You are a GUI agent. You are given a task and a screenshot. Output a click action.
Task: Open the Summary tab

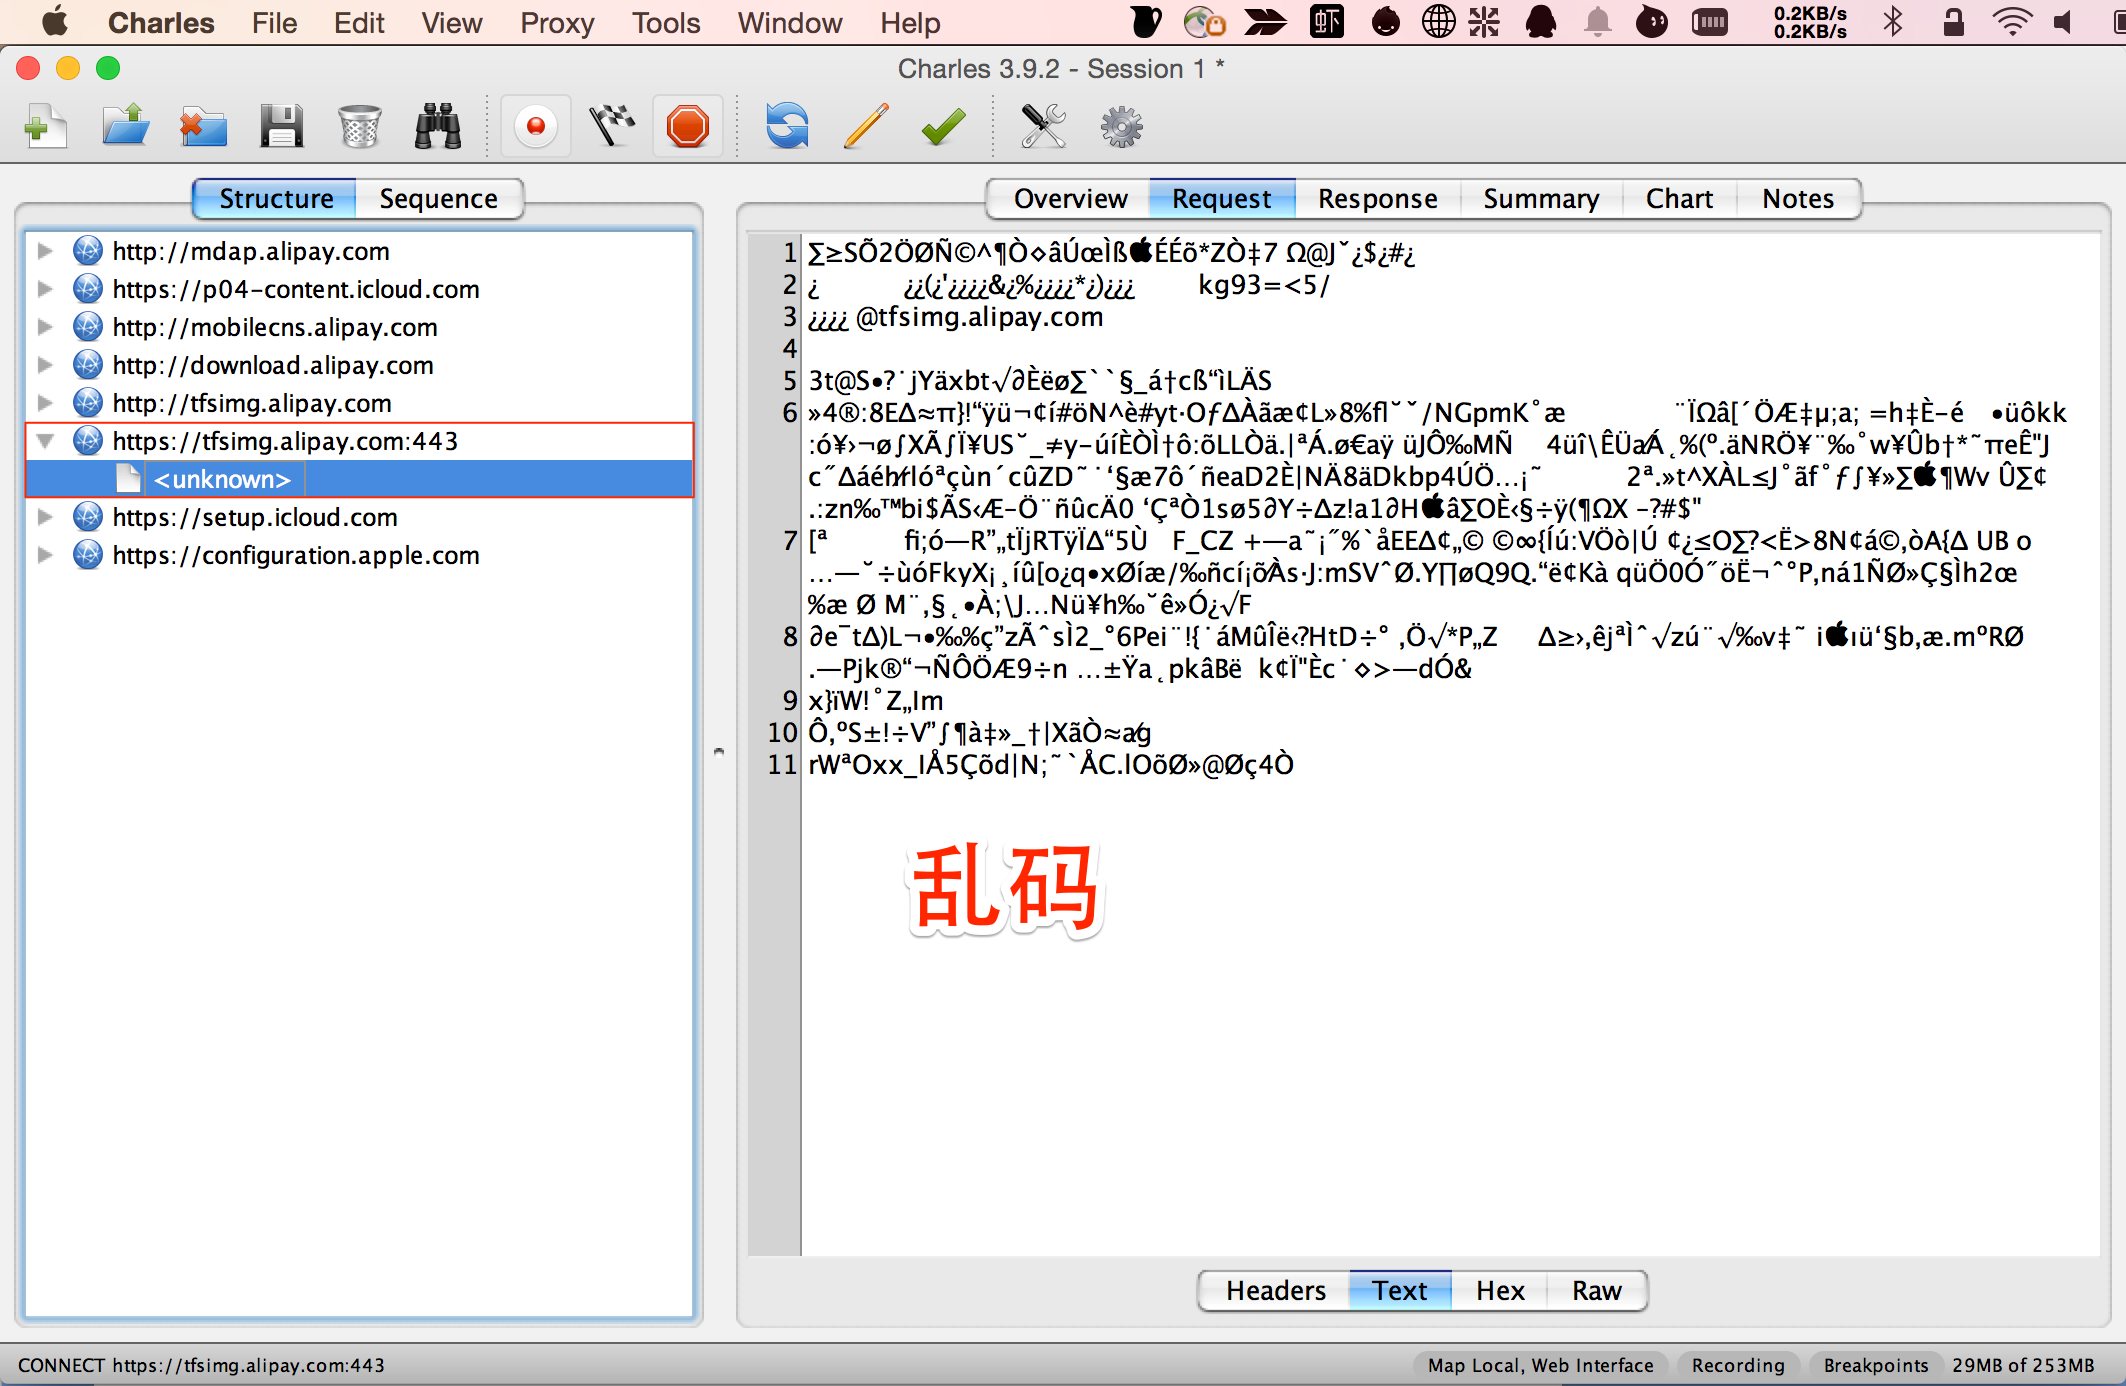tap(1541, 198)
